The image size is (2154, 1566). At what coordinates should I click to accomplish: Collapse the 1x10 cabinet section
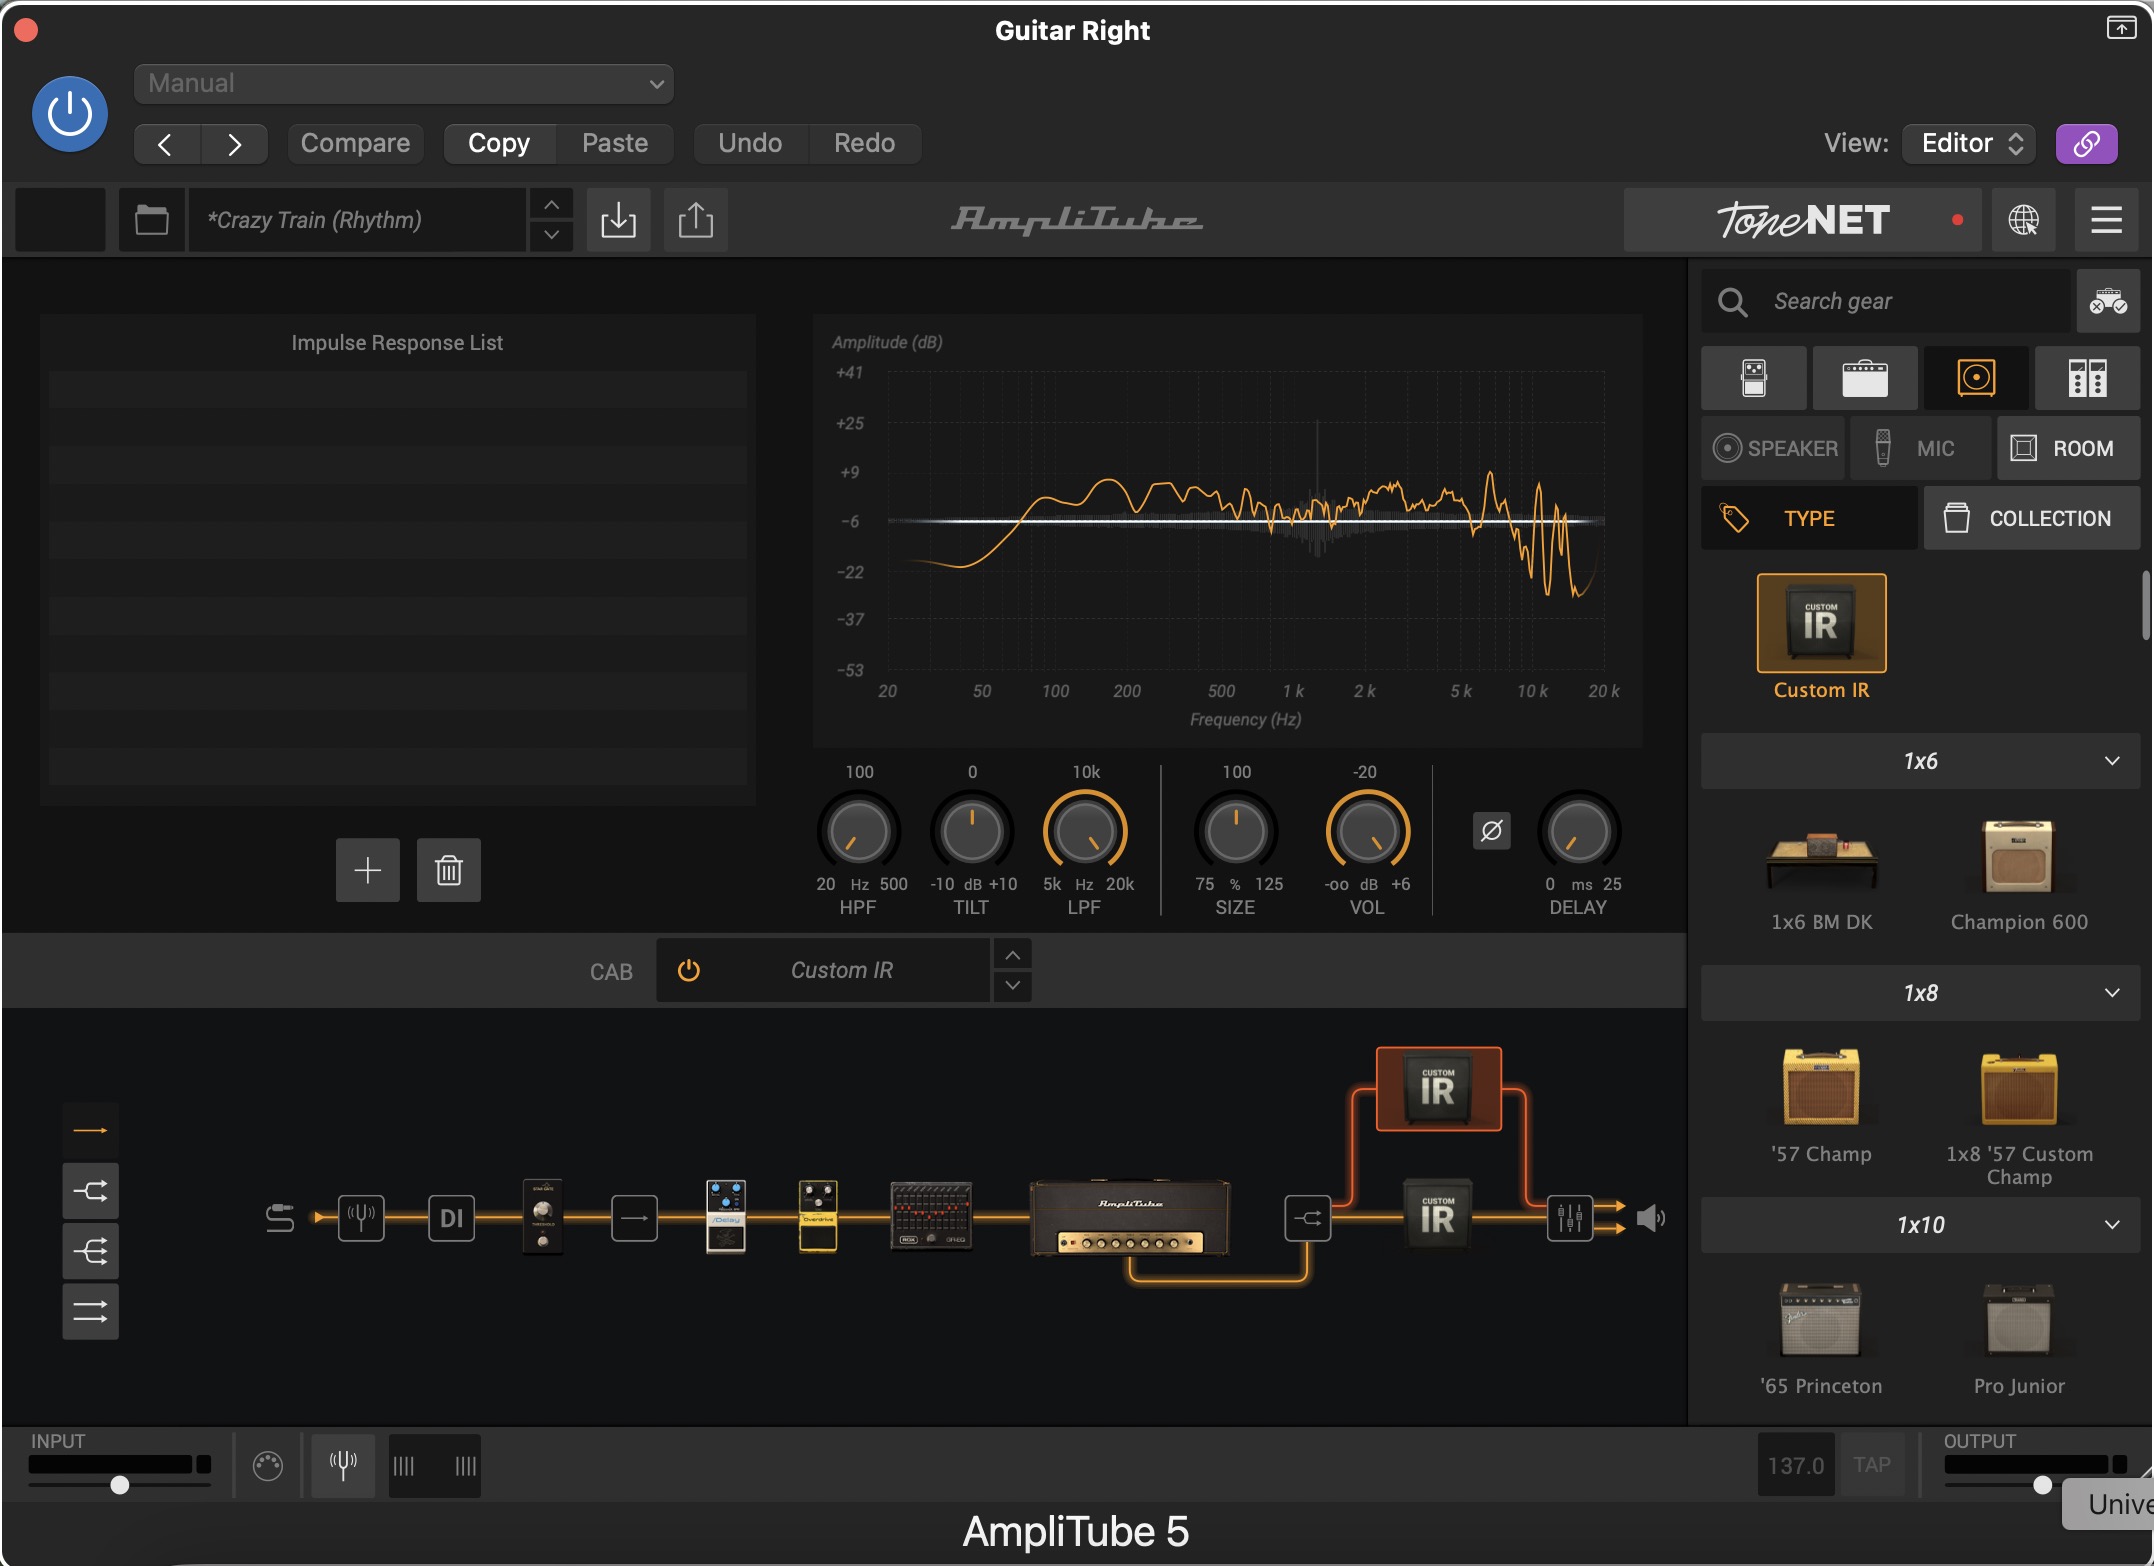[1920, 1225]
